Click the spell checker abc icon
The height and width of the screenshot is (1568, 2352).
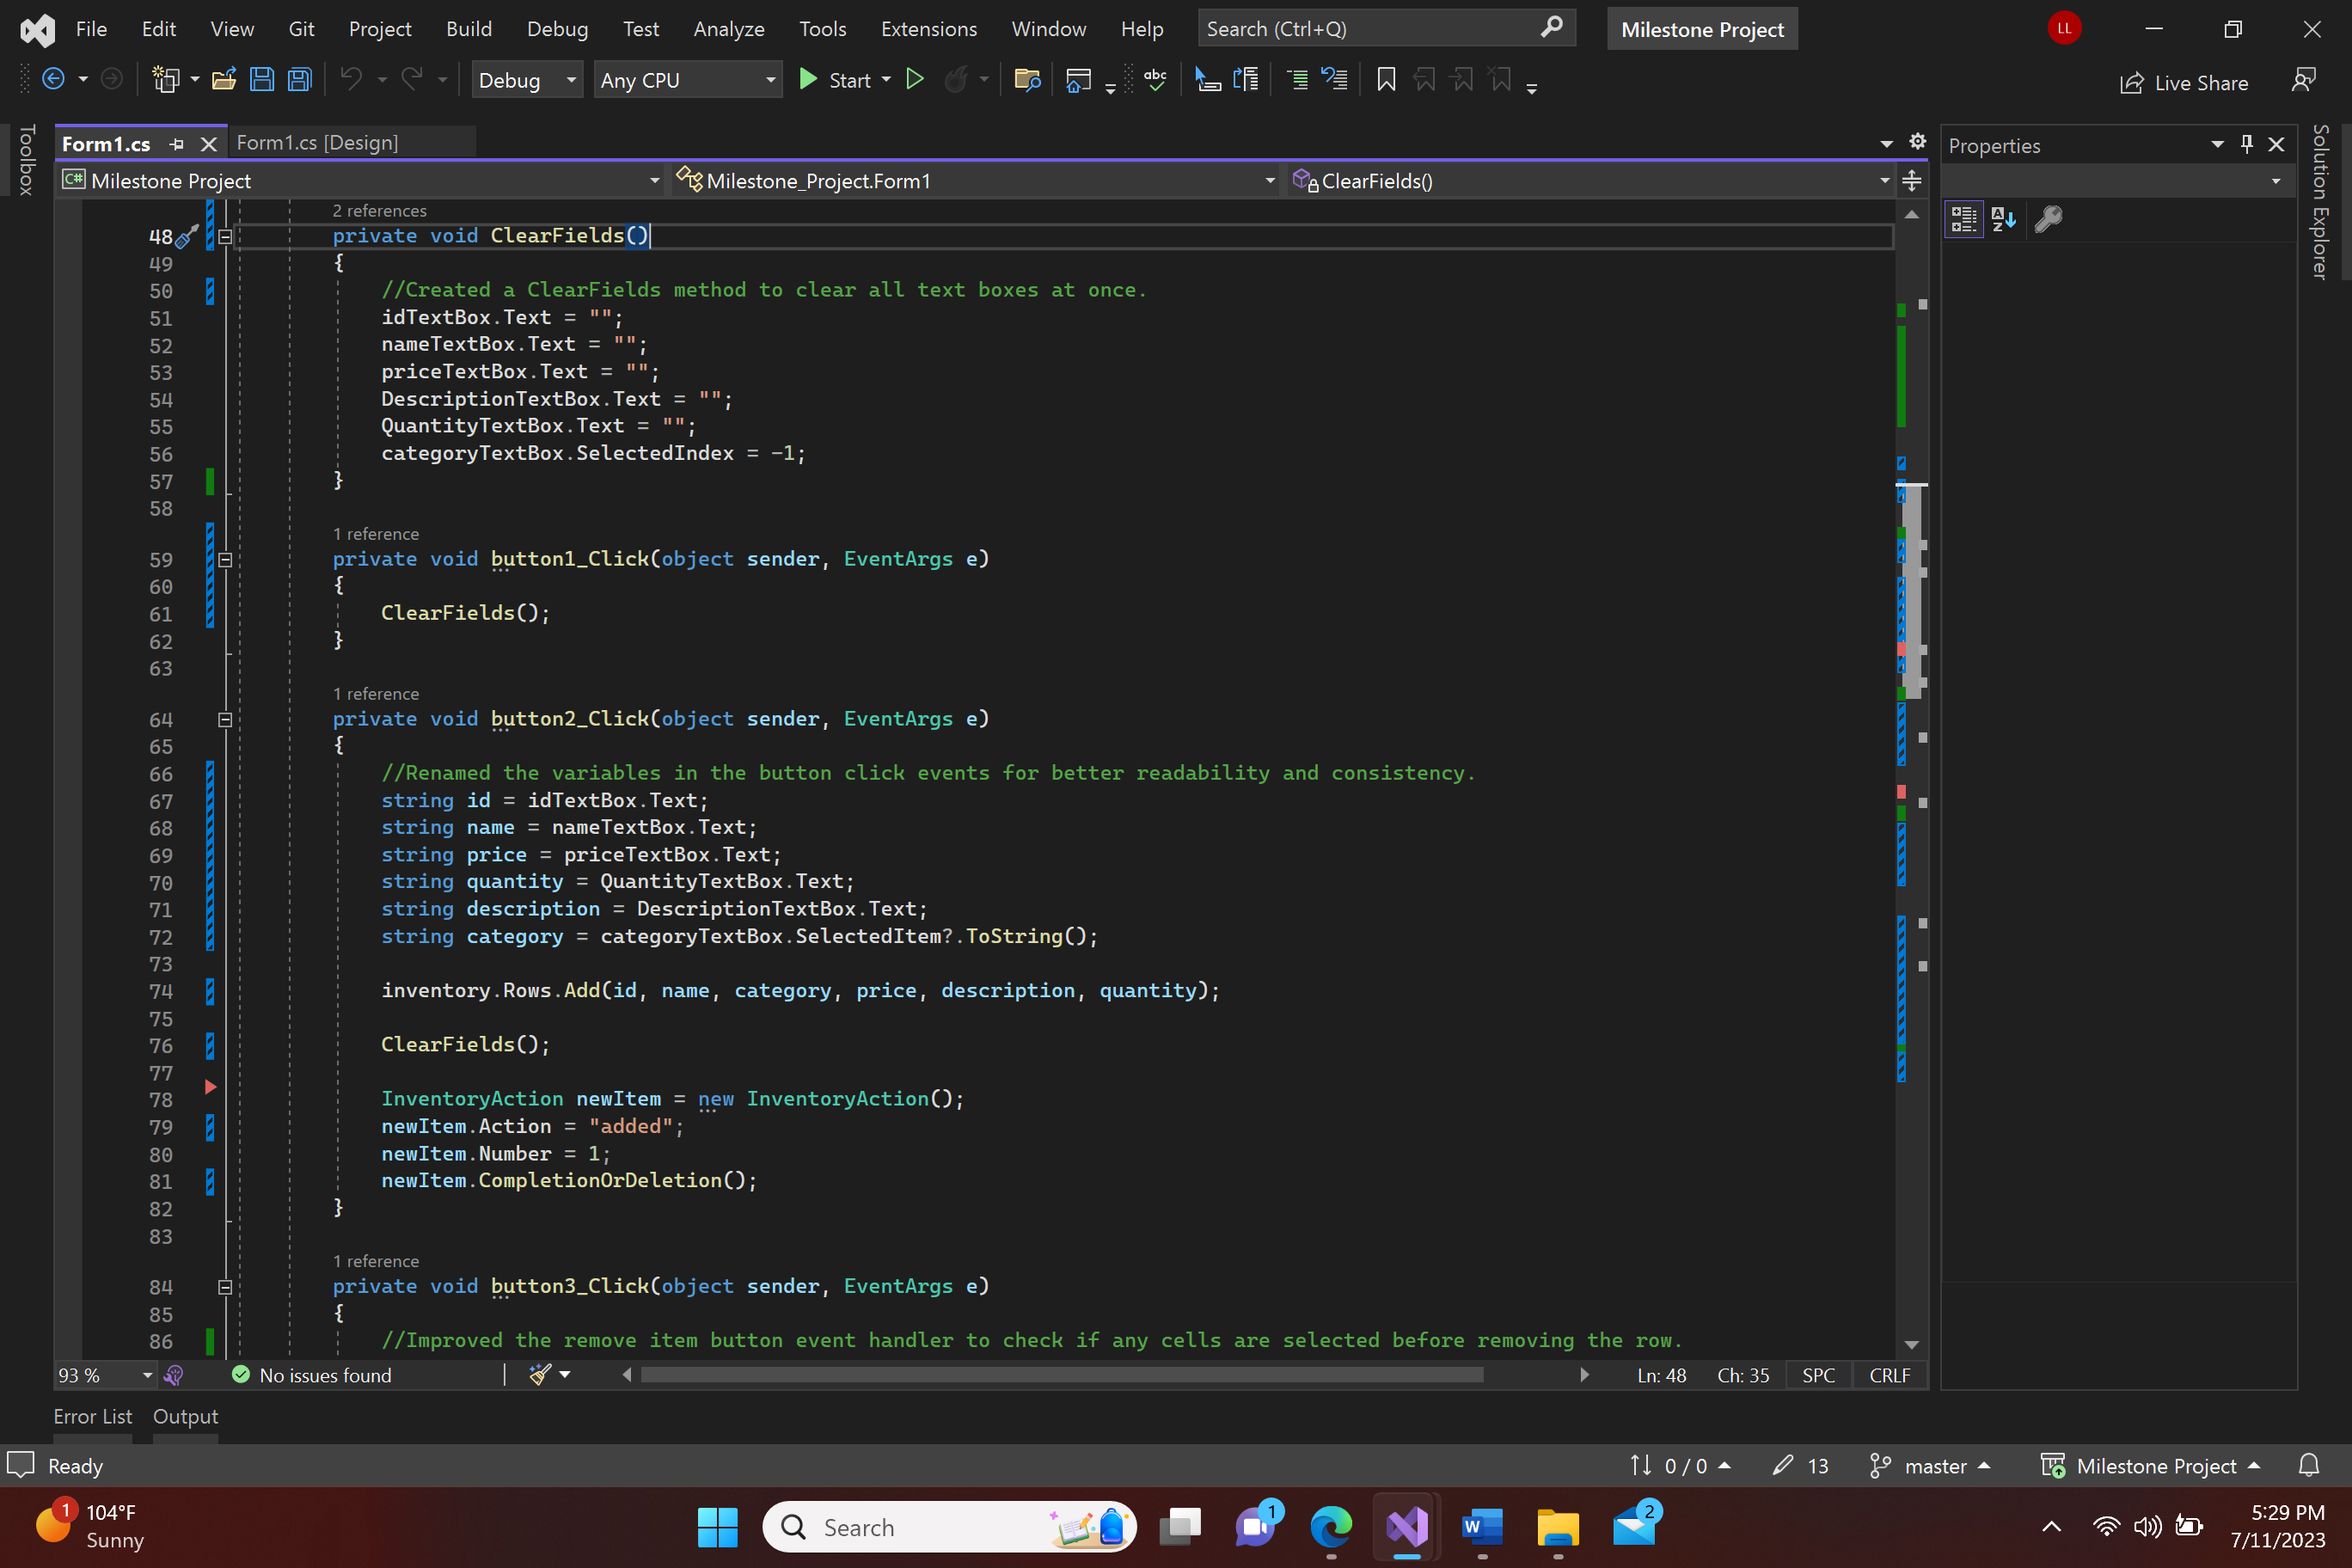1156,80
